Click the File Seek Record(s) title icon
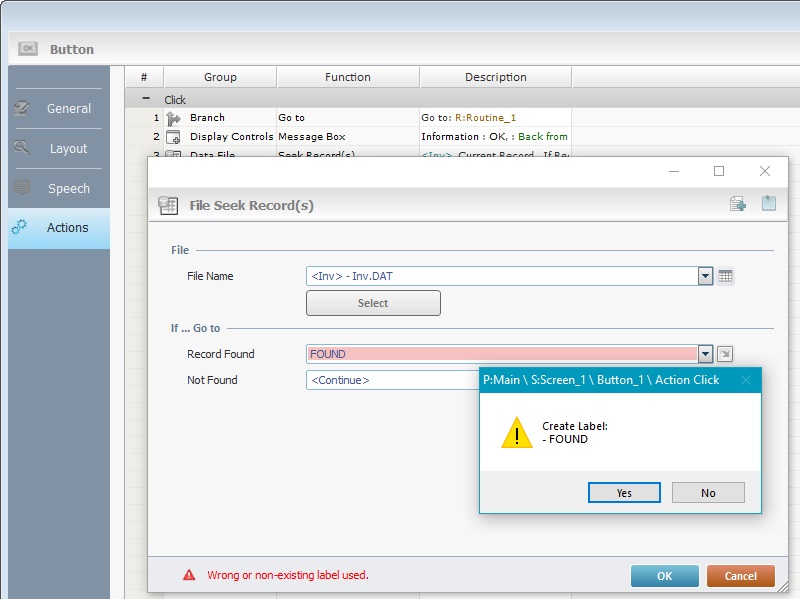Image resolution: width=800 pixels, height=599 pixels. point(168,206)
